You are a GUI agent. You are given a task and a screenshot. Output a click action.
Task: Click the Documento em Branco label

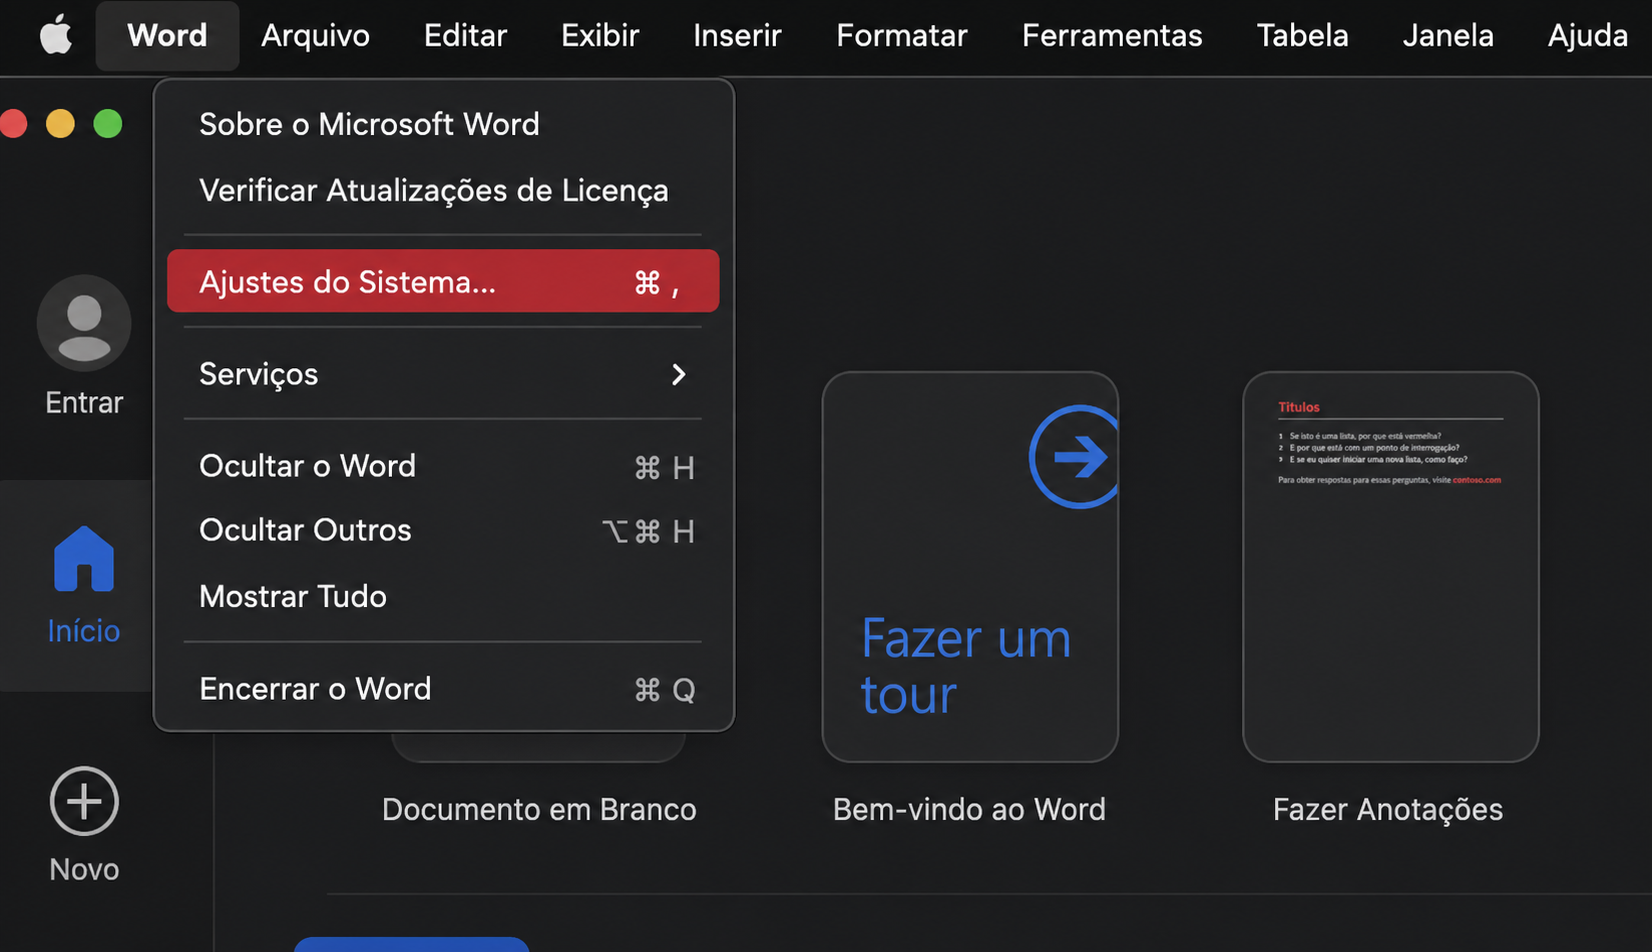[539, 809]
